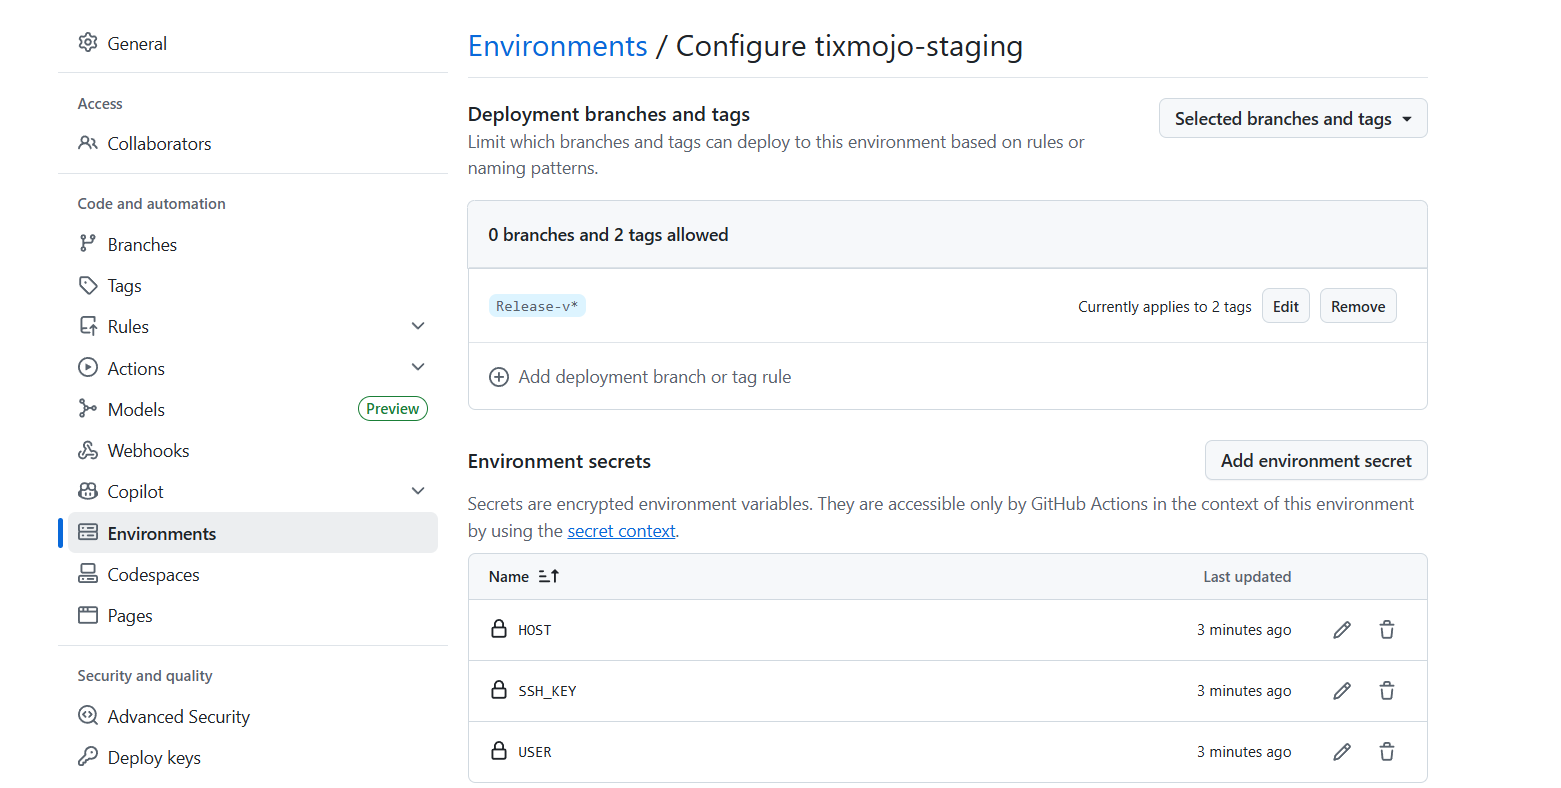Click the Release-v* pattern label
The width and height of the screenshot is (1561, 788).
537,306
